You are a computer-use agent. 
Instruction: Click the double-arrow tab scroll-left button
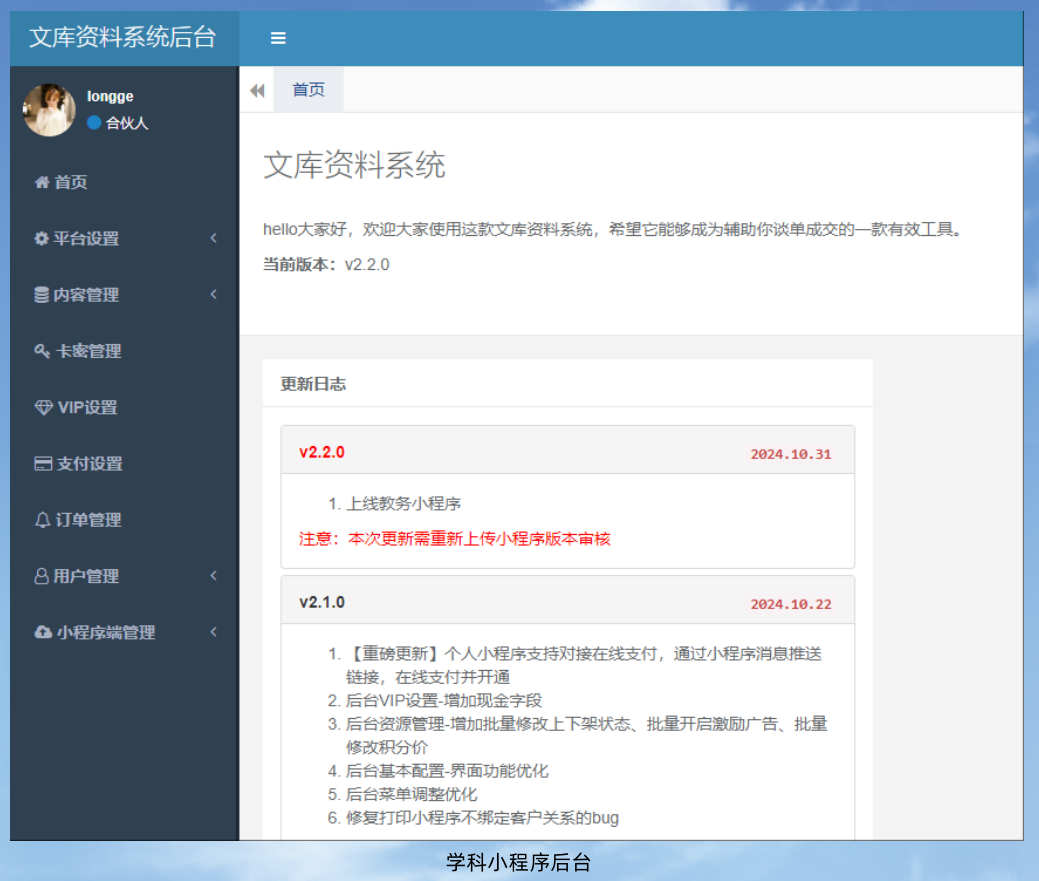[257, 91]
